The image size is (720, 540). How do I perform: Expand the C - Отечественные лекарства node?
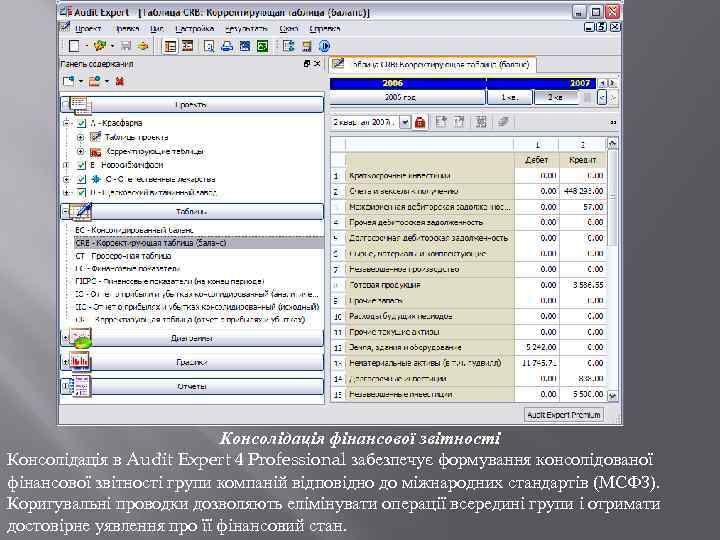[66, 179]
